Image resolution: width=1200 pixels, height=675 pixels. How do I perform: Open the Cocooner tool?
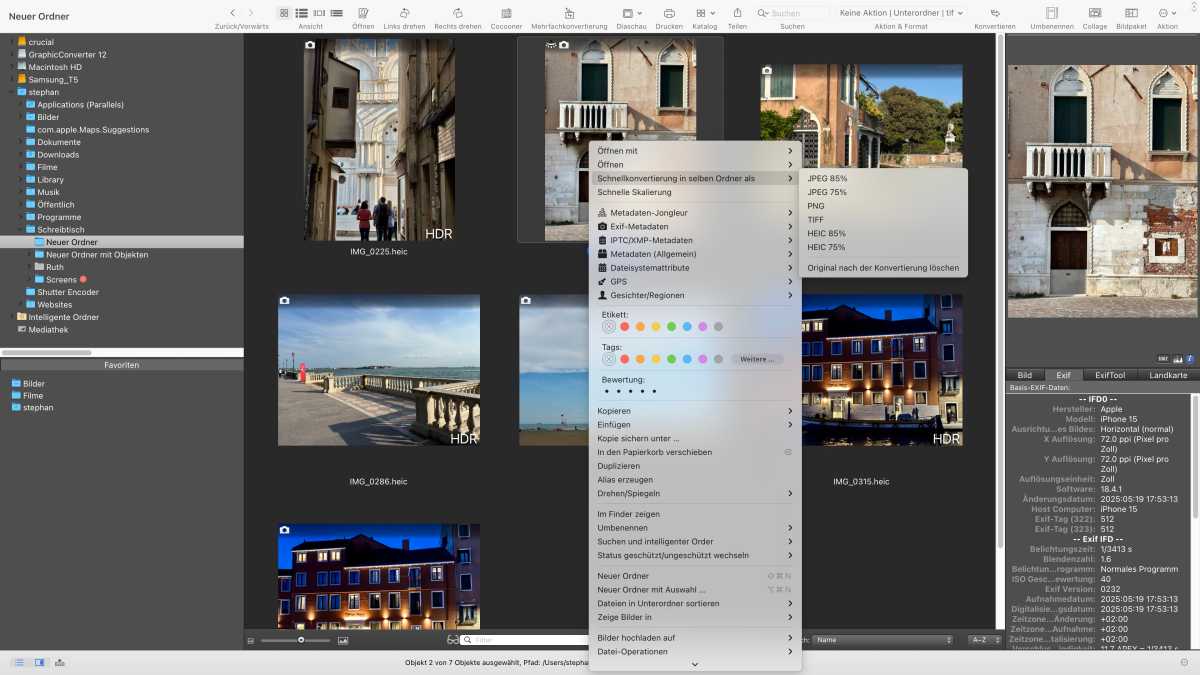tap(506, 13)
